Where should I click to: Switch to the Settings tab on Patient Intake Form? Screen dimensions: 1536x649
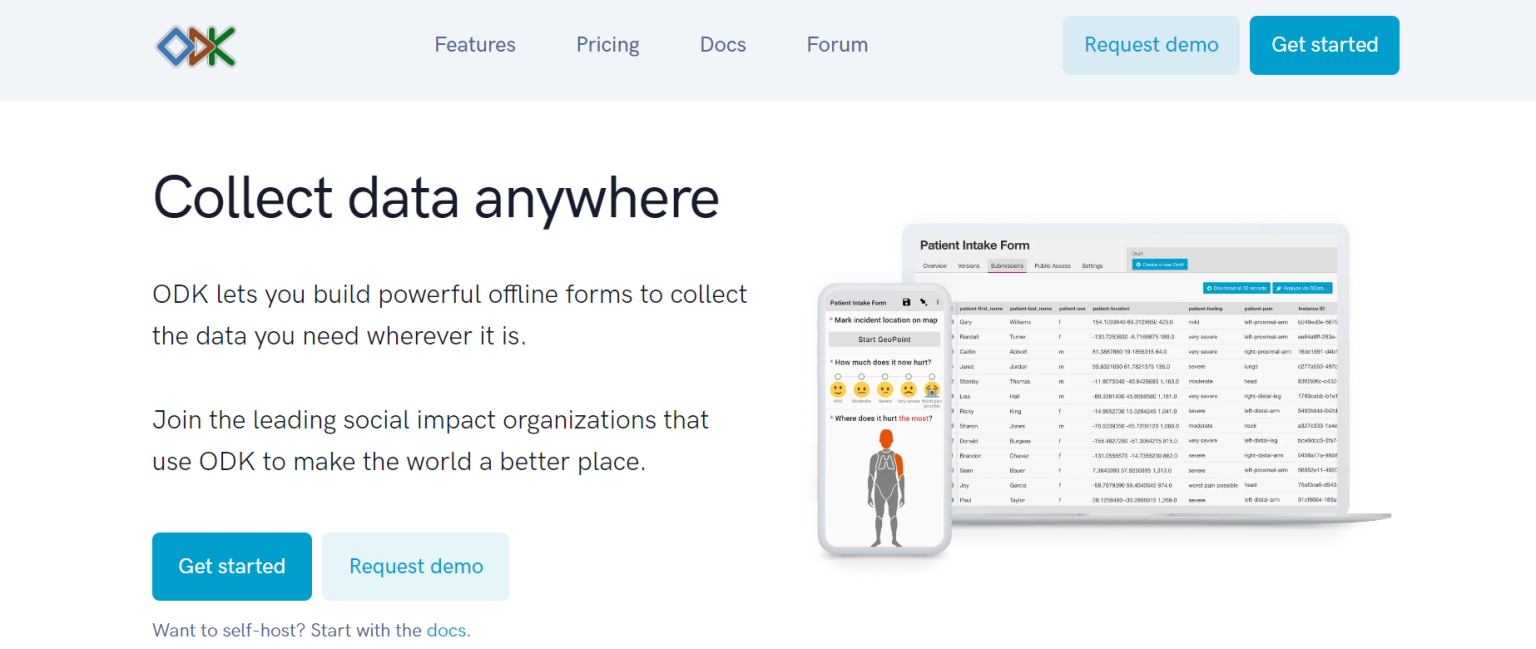click(x=1092, y=265)
